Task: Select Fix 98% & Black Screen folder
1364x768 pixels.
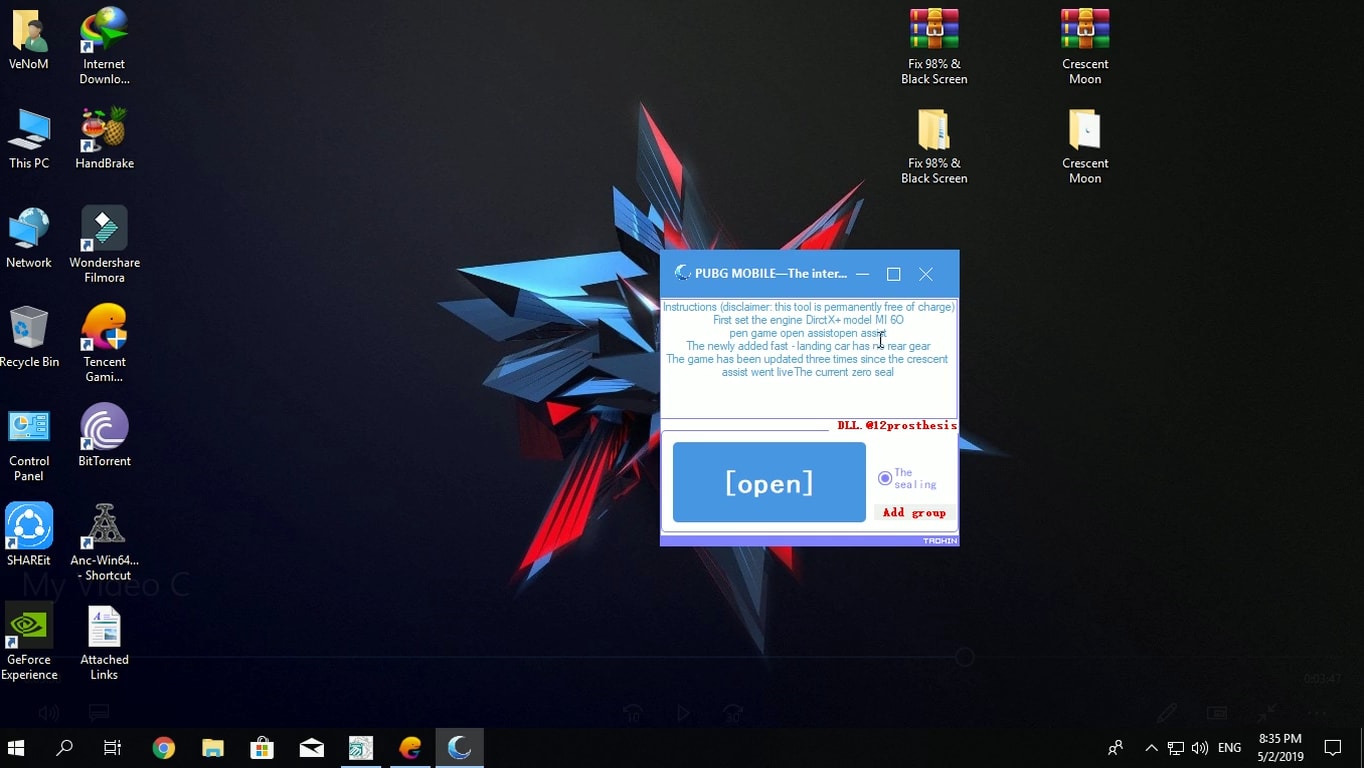Action: (x=934, y=145)
